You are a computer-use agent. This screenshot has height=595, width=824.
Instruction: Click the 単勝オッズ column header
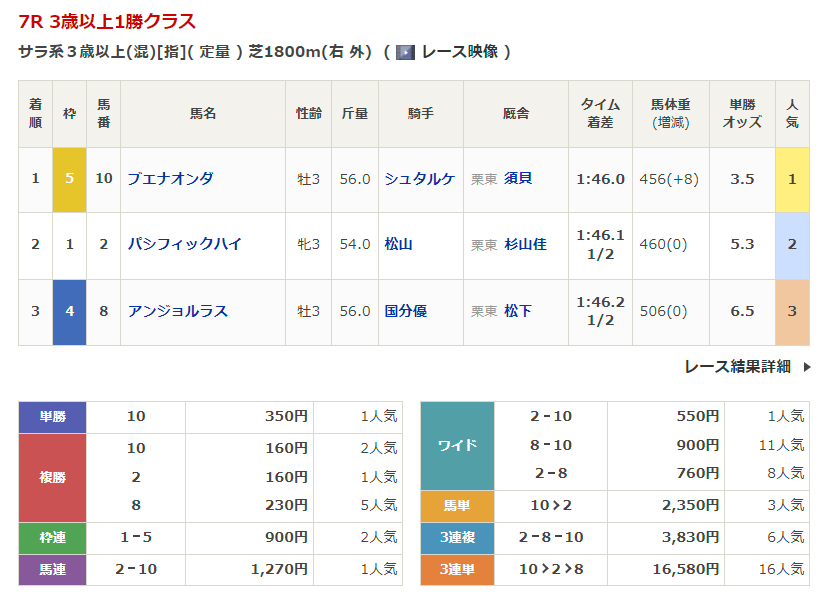(x=742, y=113)
